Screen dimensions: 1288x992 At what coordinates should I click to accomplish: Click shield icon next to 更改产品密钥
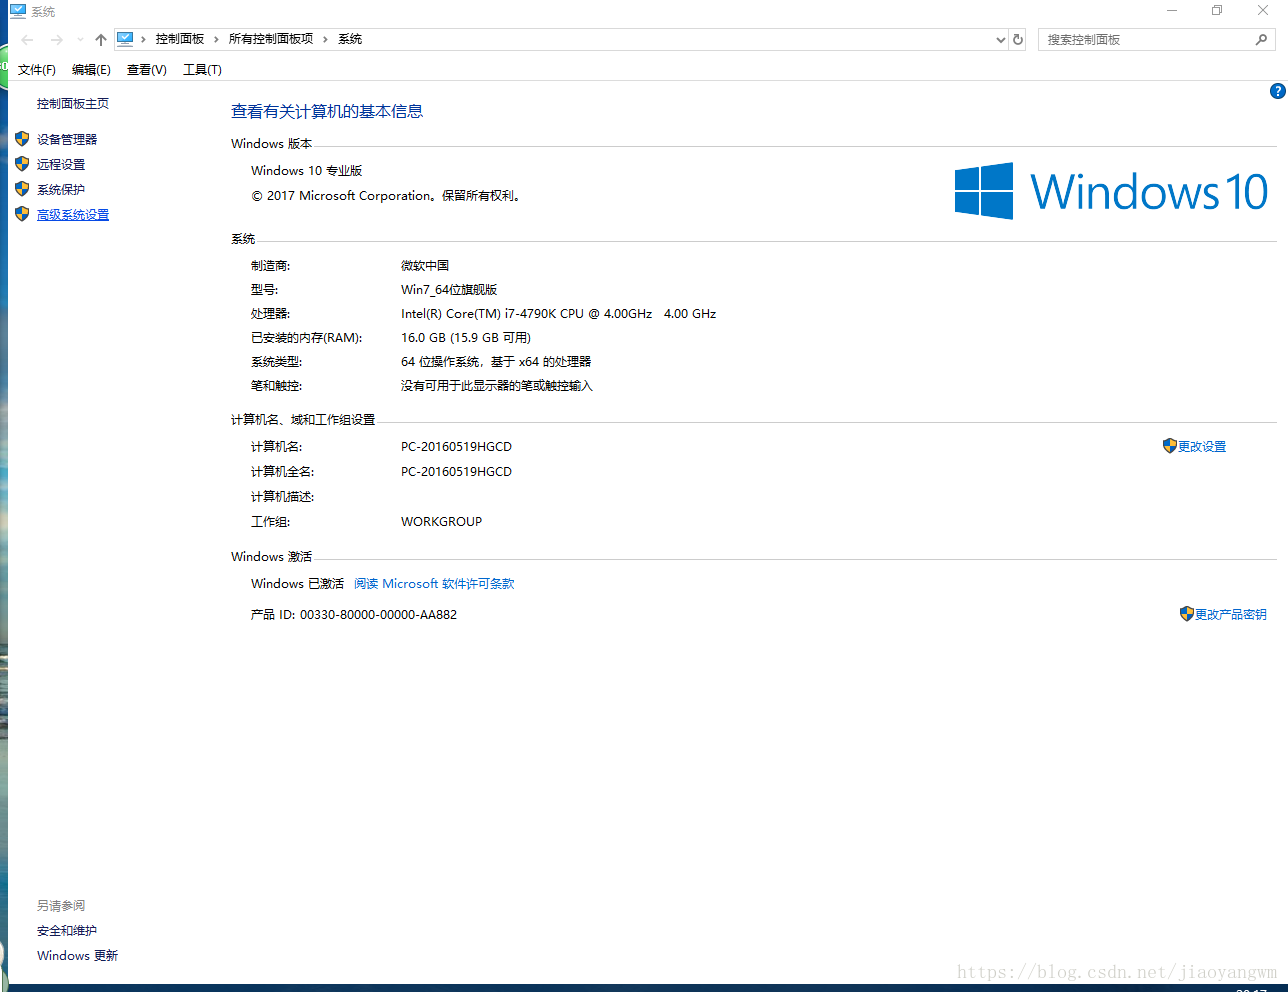1187,614
